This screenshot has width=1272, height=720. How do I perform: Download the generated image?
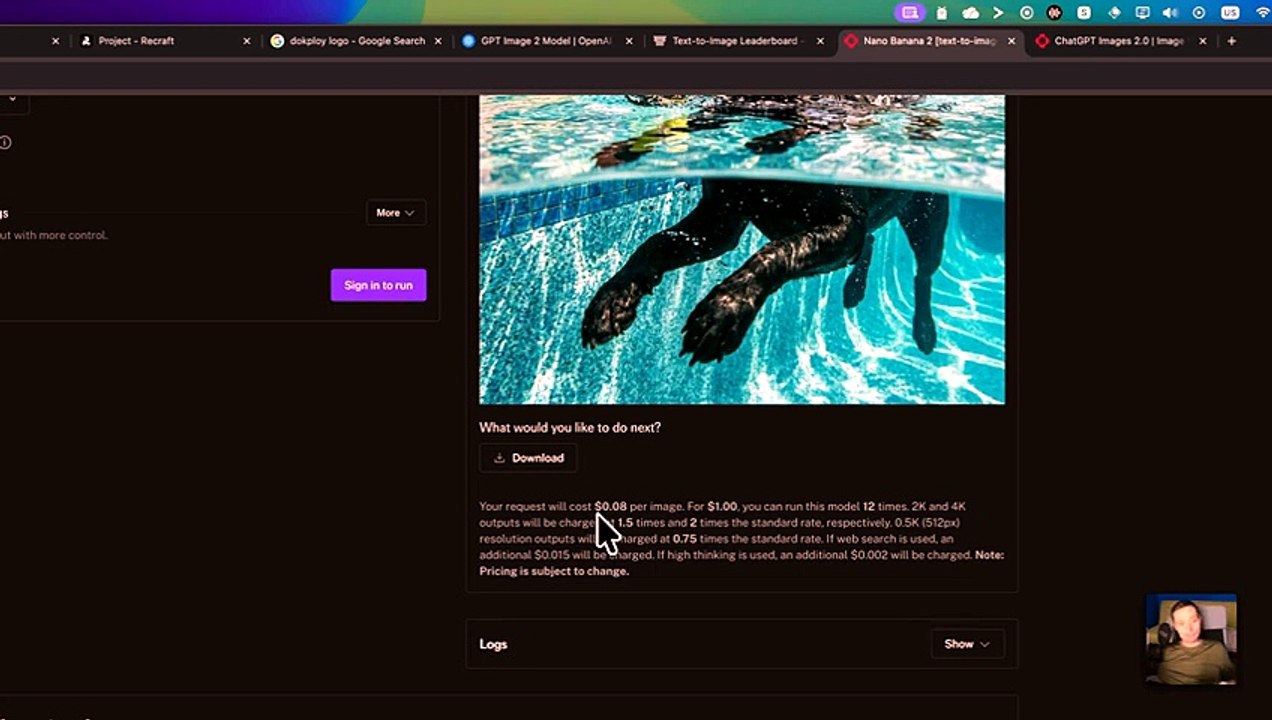(528, 458)
